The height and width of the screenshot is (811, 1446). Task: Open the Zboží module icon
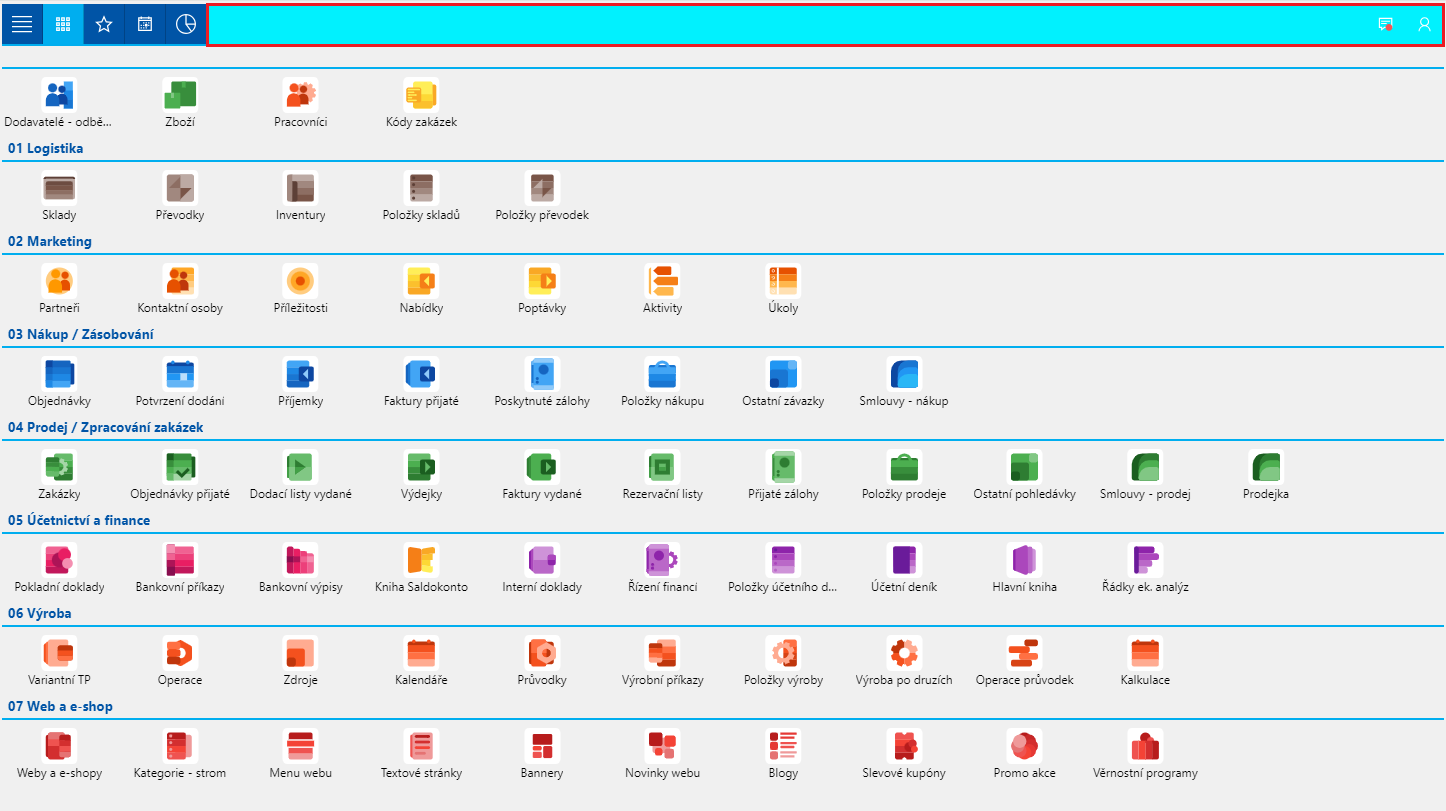pos(180,95)
